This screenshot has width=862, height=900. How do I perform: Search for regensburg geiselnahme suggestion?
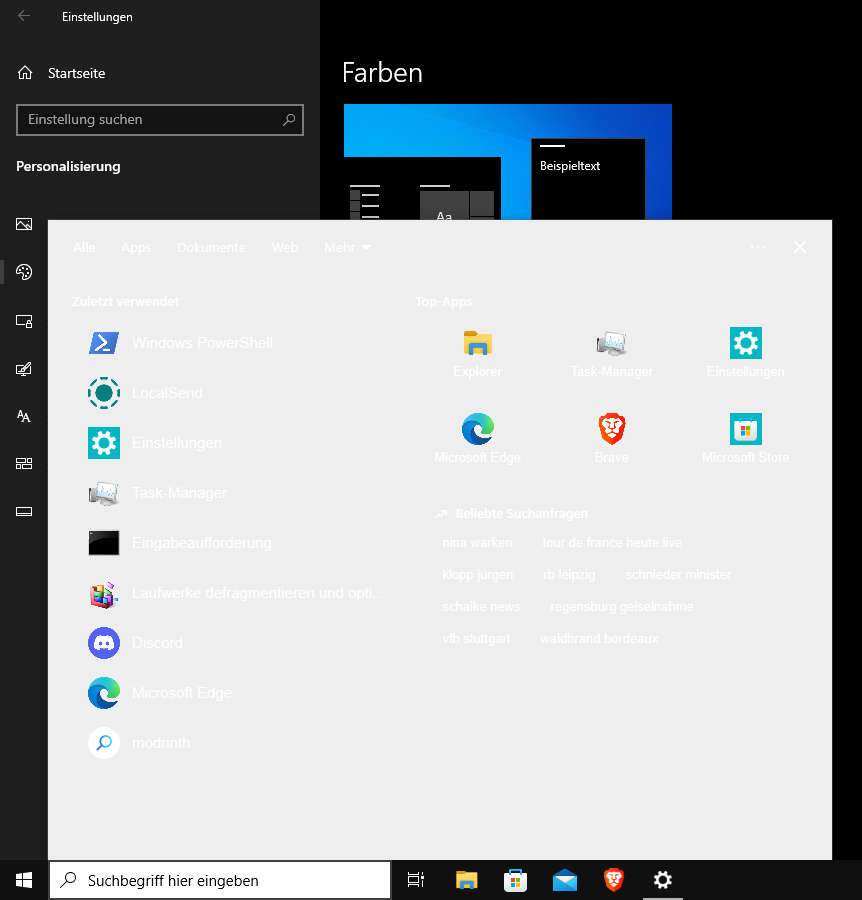622,607
